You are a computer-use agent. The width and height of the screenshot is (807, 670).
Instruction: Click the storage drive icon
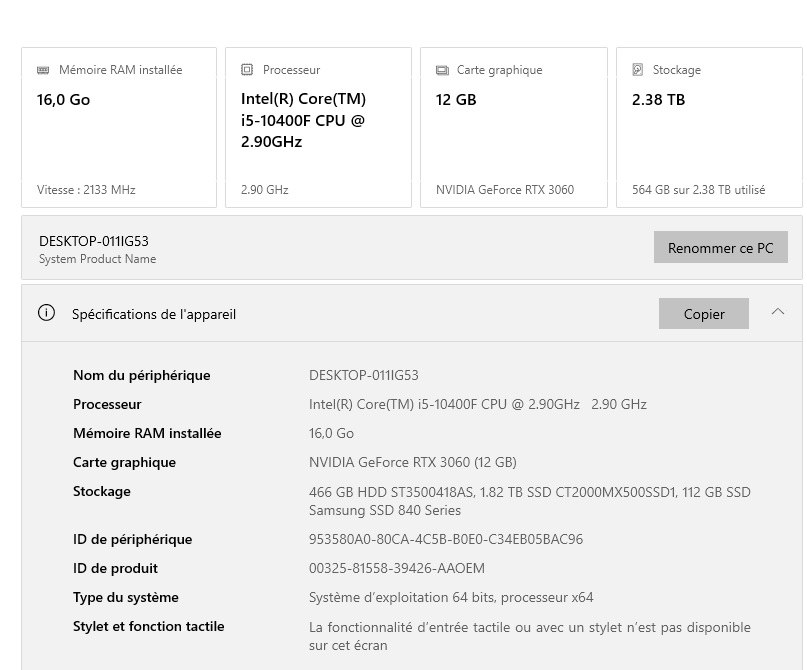pyautogui.click(x=638, y=70)
